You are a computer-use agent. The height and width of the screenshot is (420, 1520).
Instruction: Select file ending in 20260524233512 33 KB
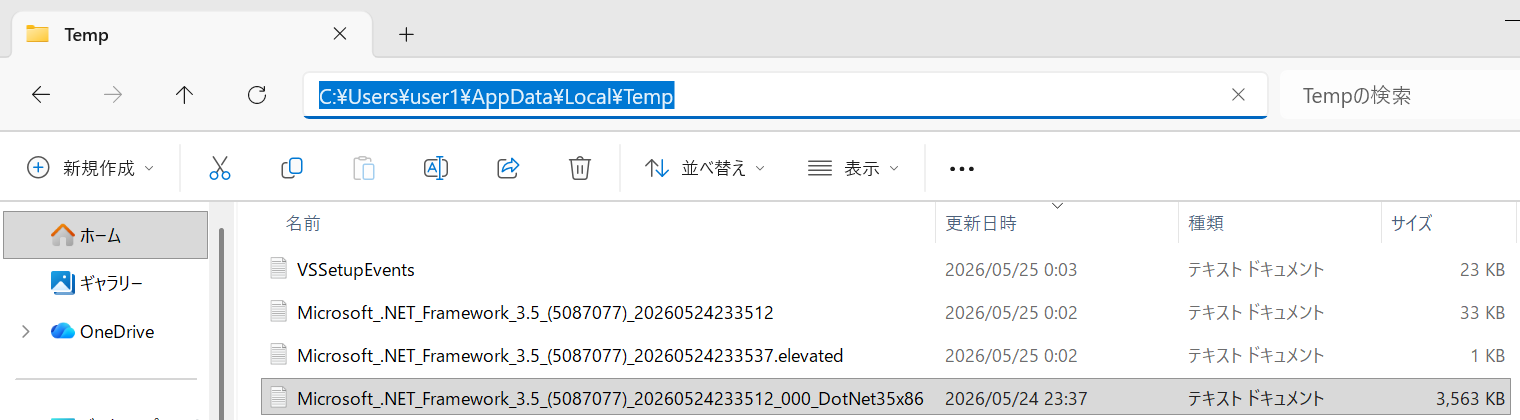coord(883,312)
